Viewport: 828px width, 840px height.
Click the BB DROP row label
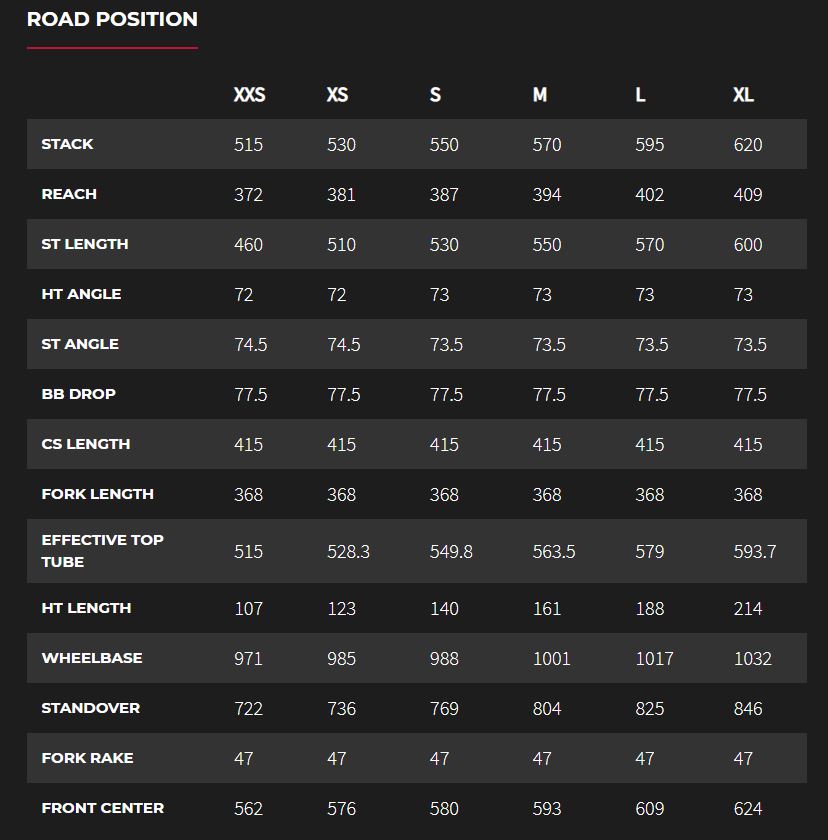[x=78, y=394]
